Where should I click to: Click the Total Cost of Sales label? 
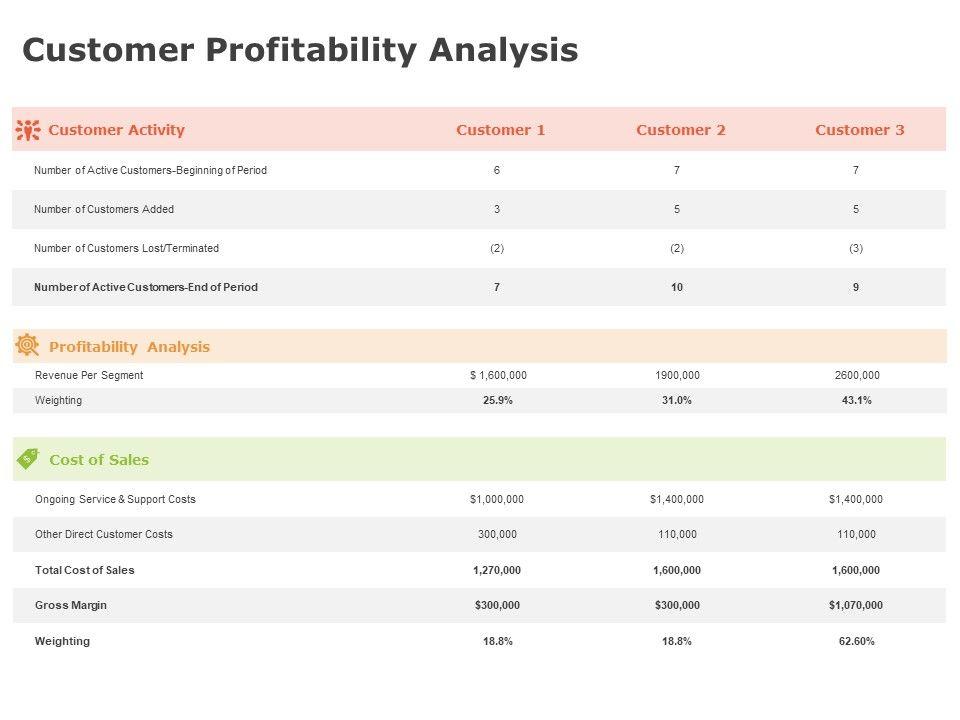(84, 570)
